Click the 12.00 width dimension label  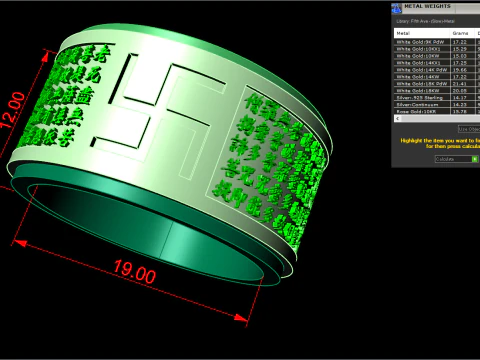click(x=12, y=110)
